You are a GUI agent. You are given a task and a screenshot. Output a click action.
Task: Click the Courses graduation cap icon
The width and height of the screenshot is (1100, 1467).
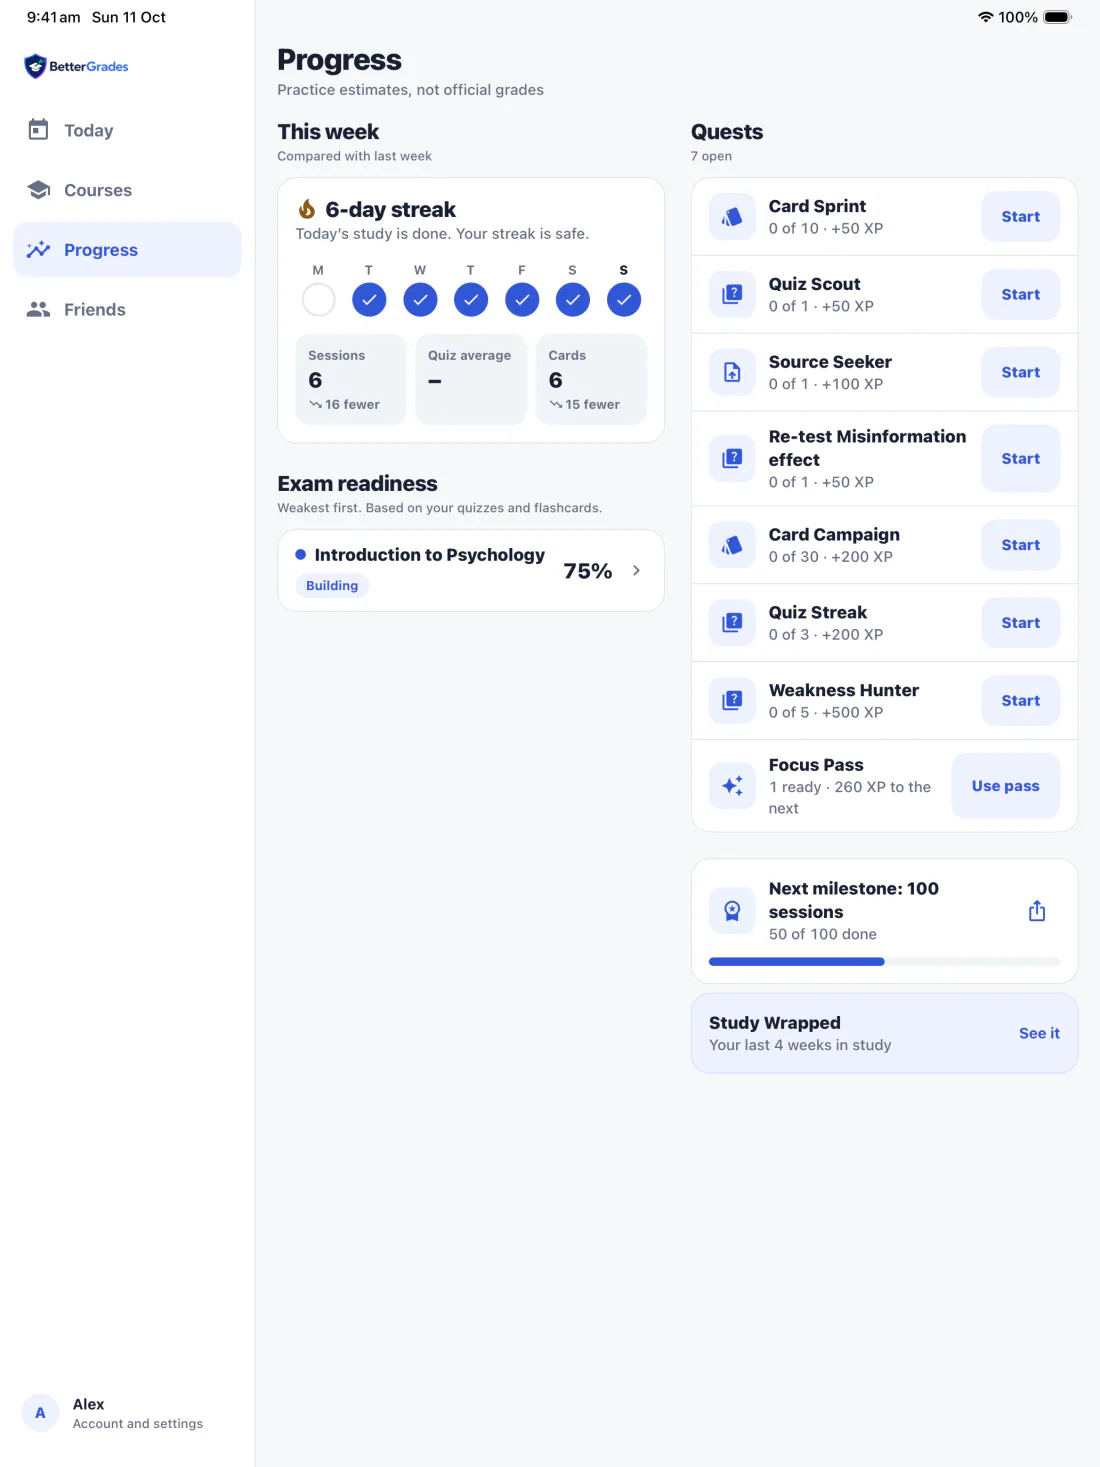click(38, 190)
